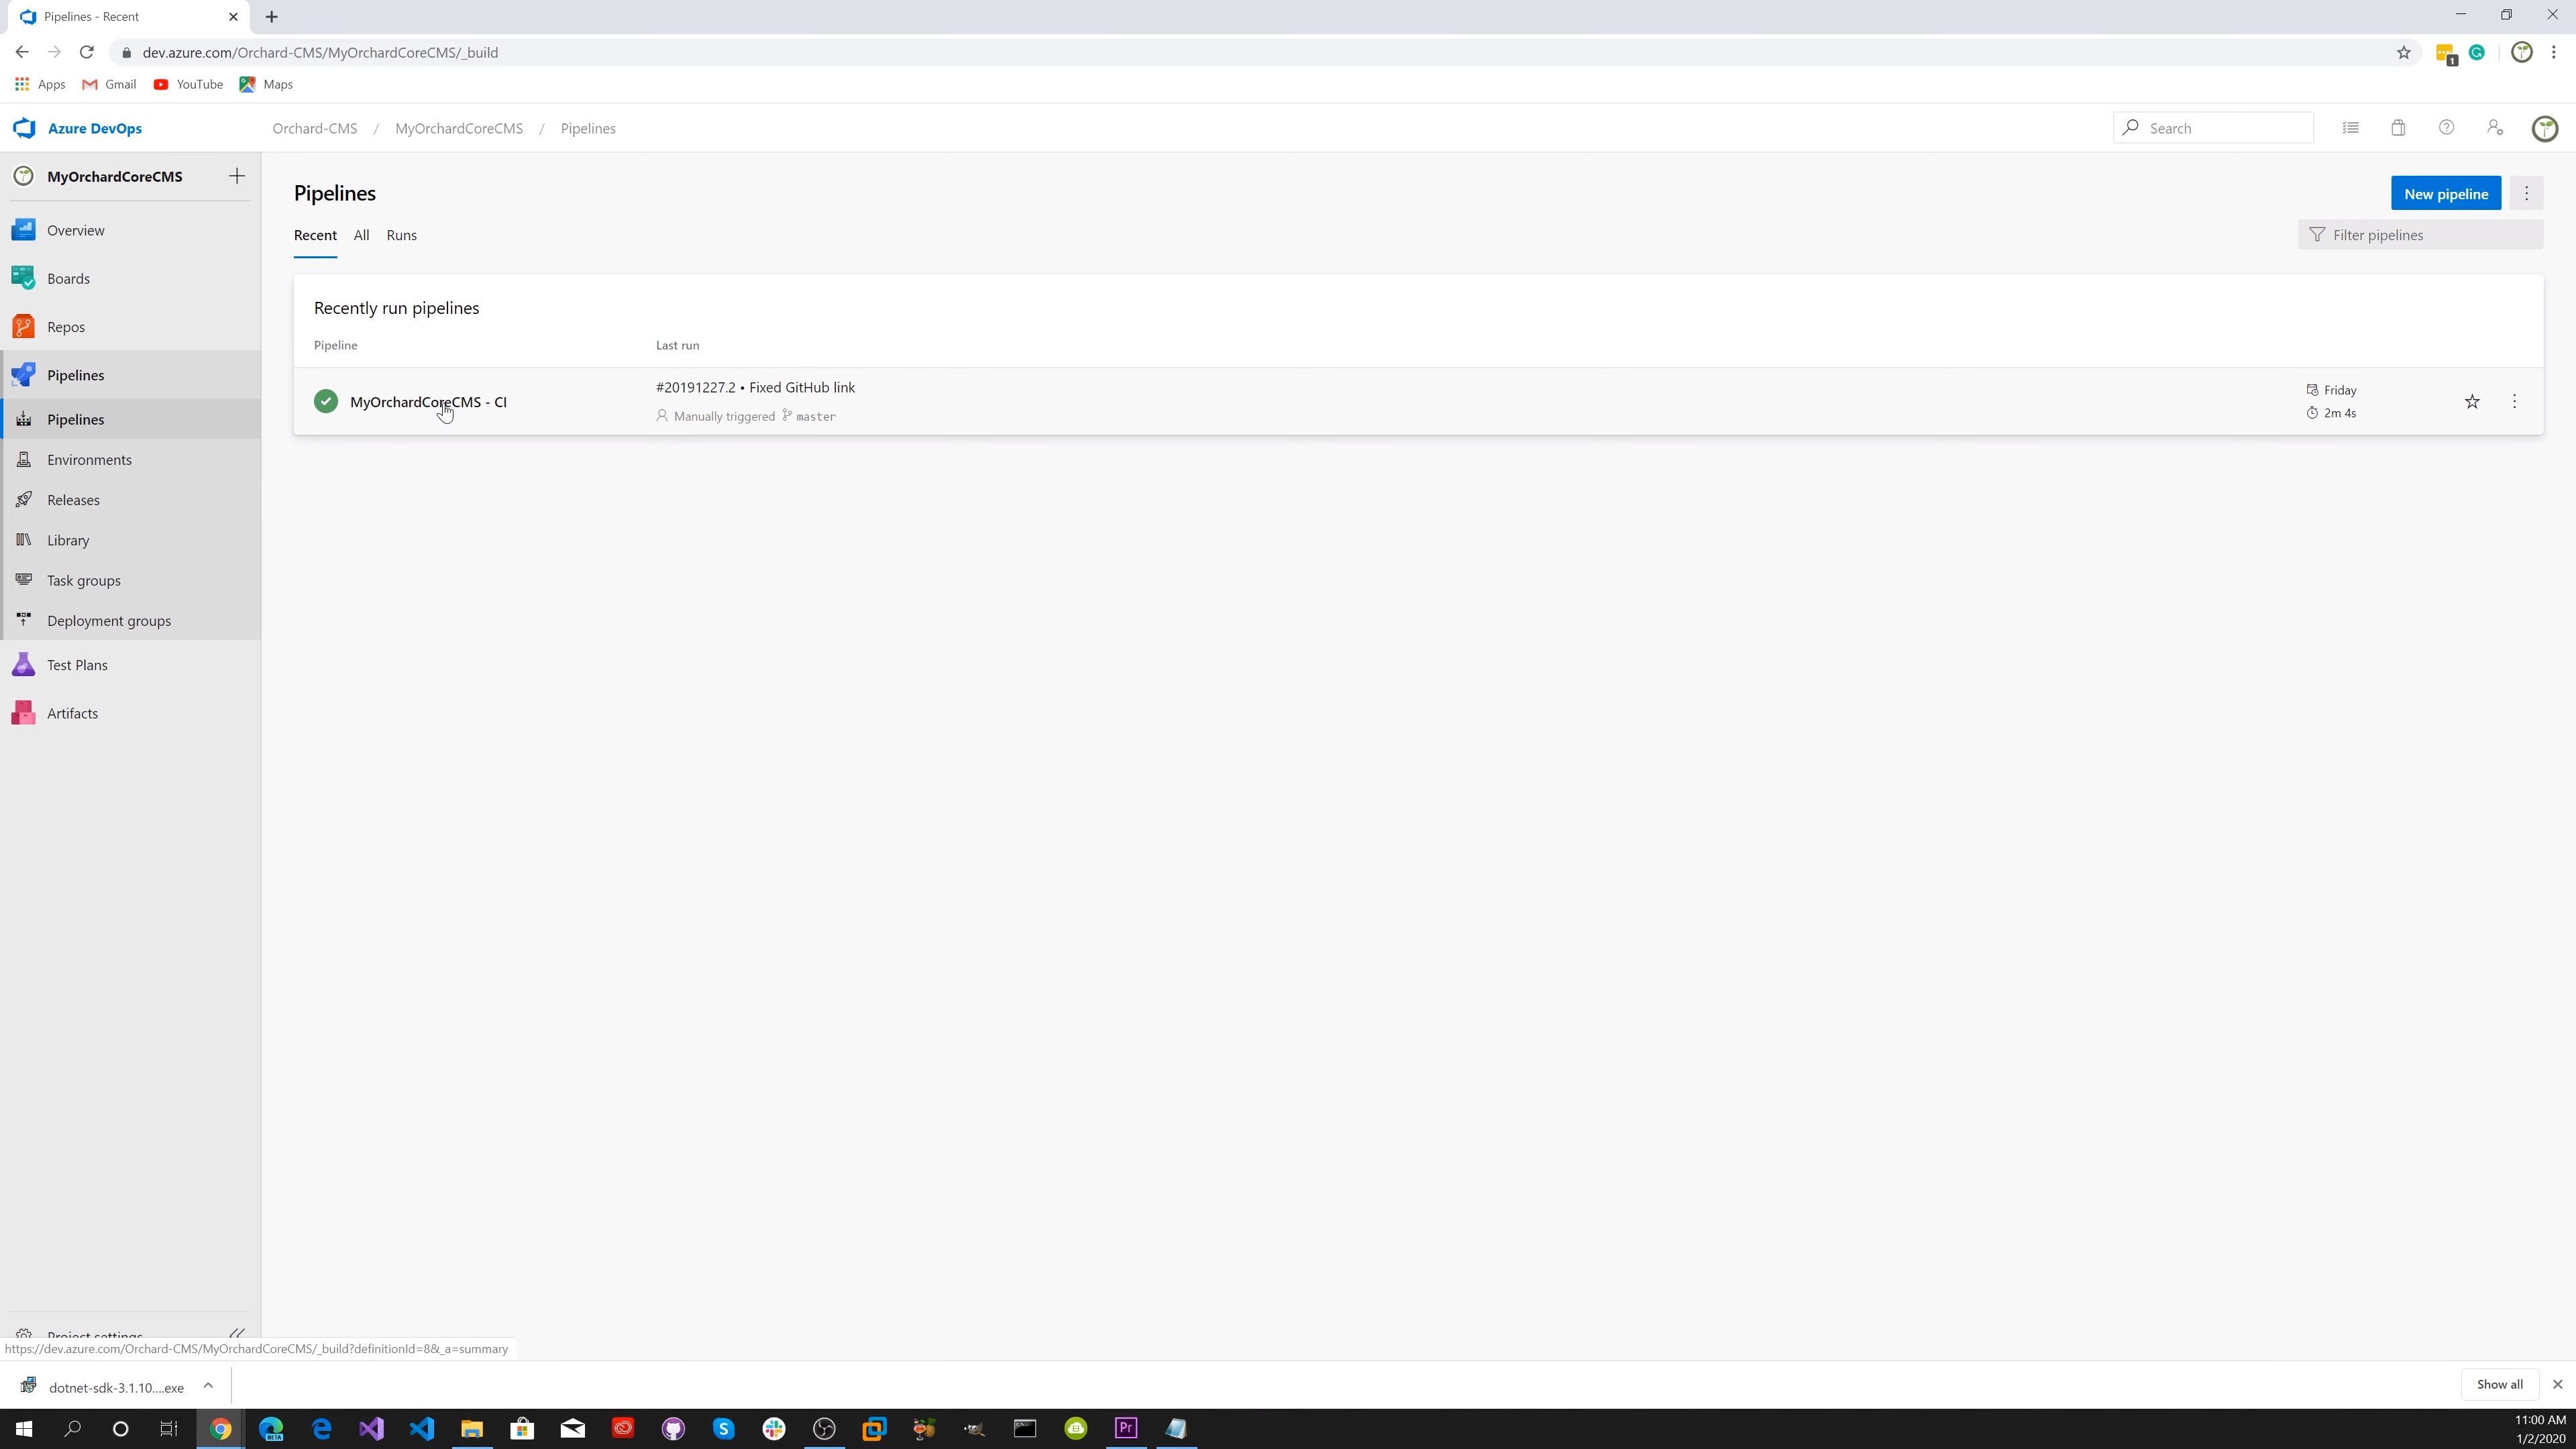
Task: Open the MyOrchardCoreCMS project name
Action: click(x=114, y=176)
